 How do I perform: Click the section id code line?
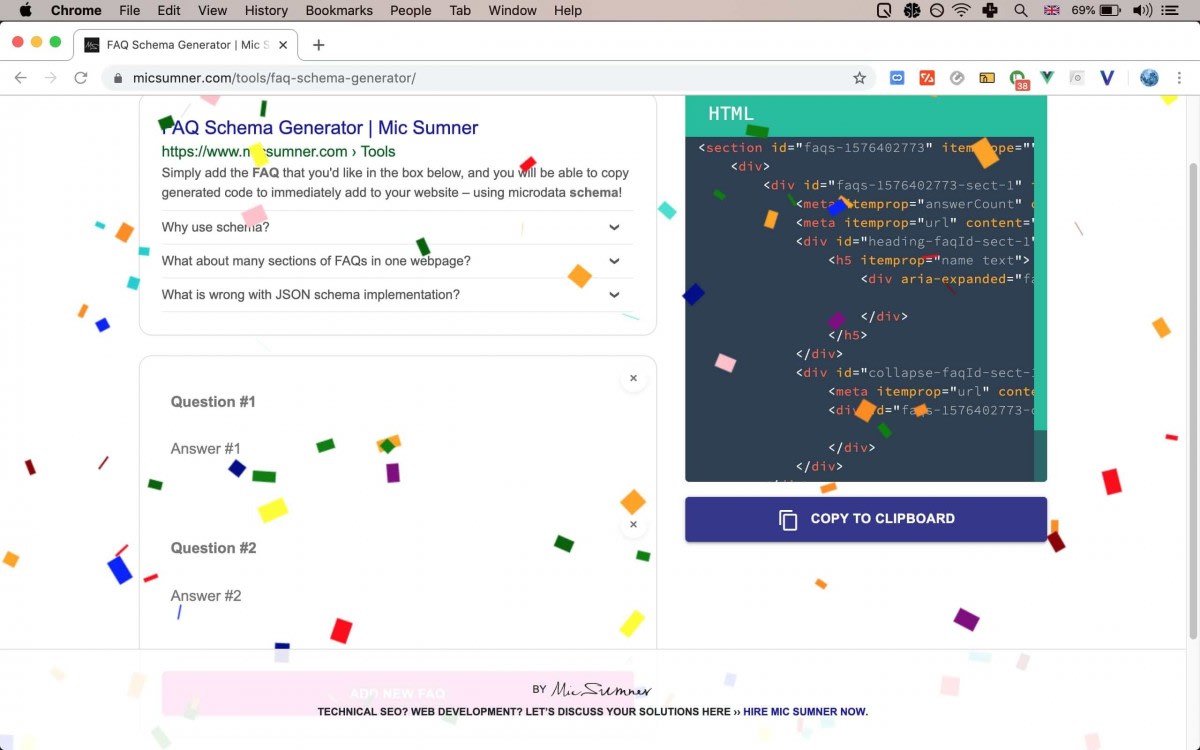(866, 148)
